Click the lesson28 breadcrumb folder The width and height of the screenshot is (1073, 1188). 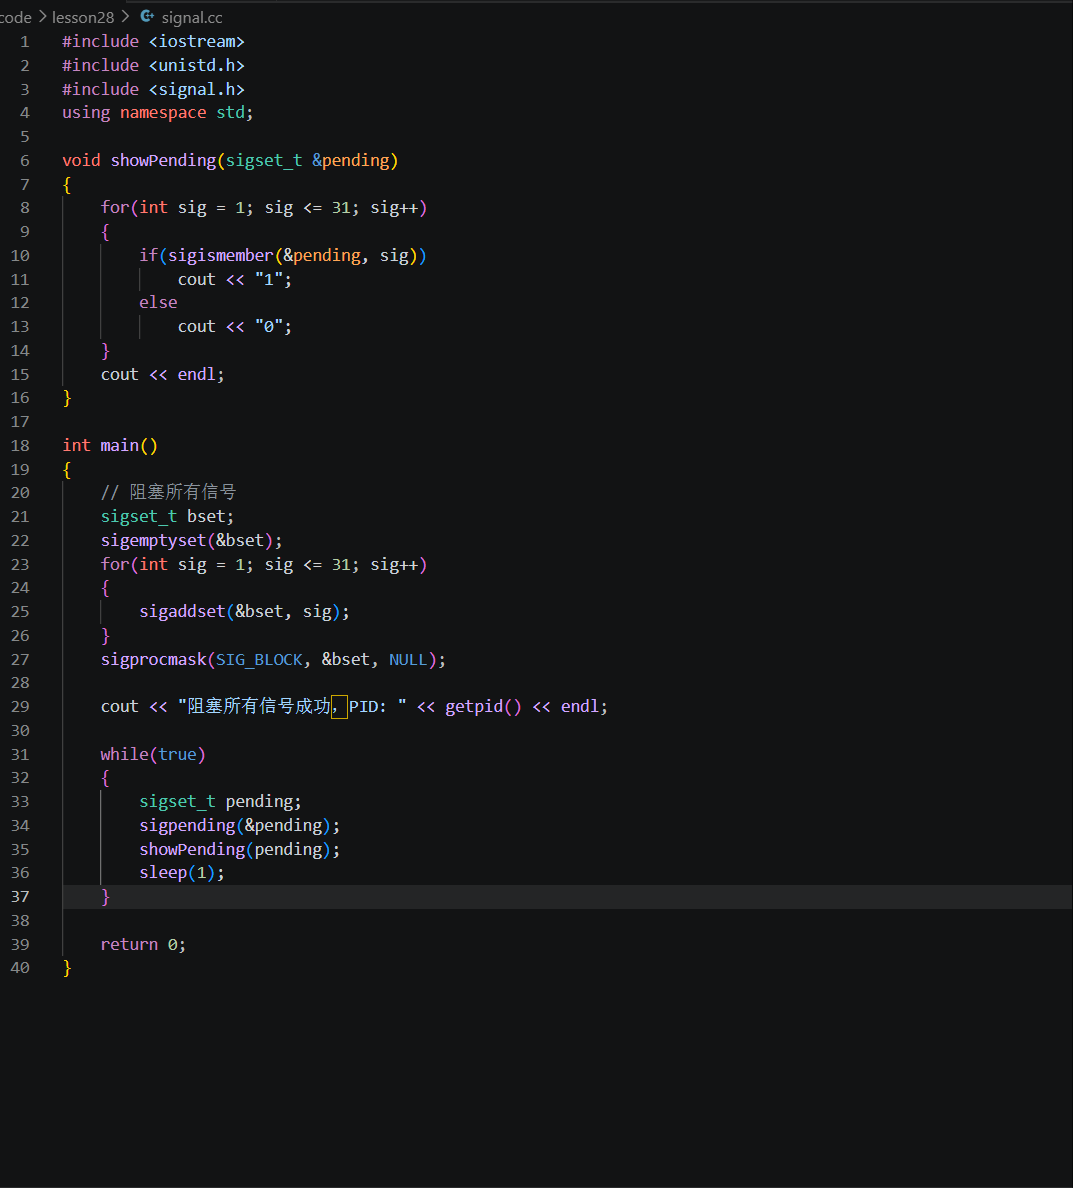pyautogui.click(x=83, y=17)
